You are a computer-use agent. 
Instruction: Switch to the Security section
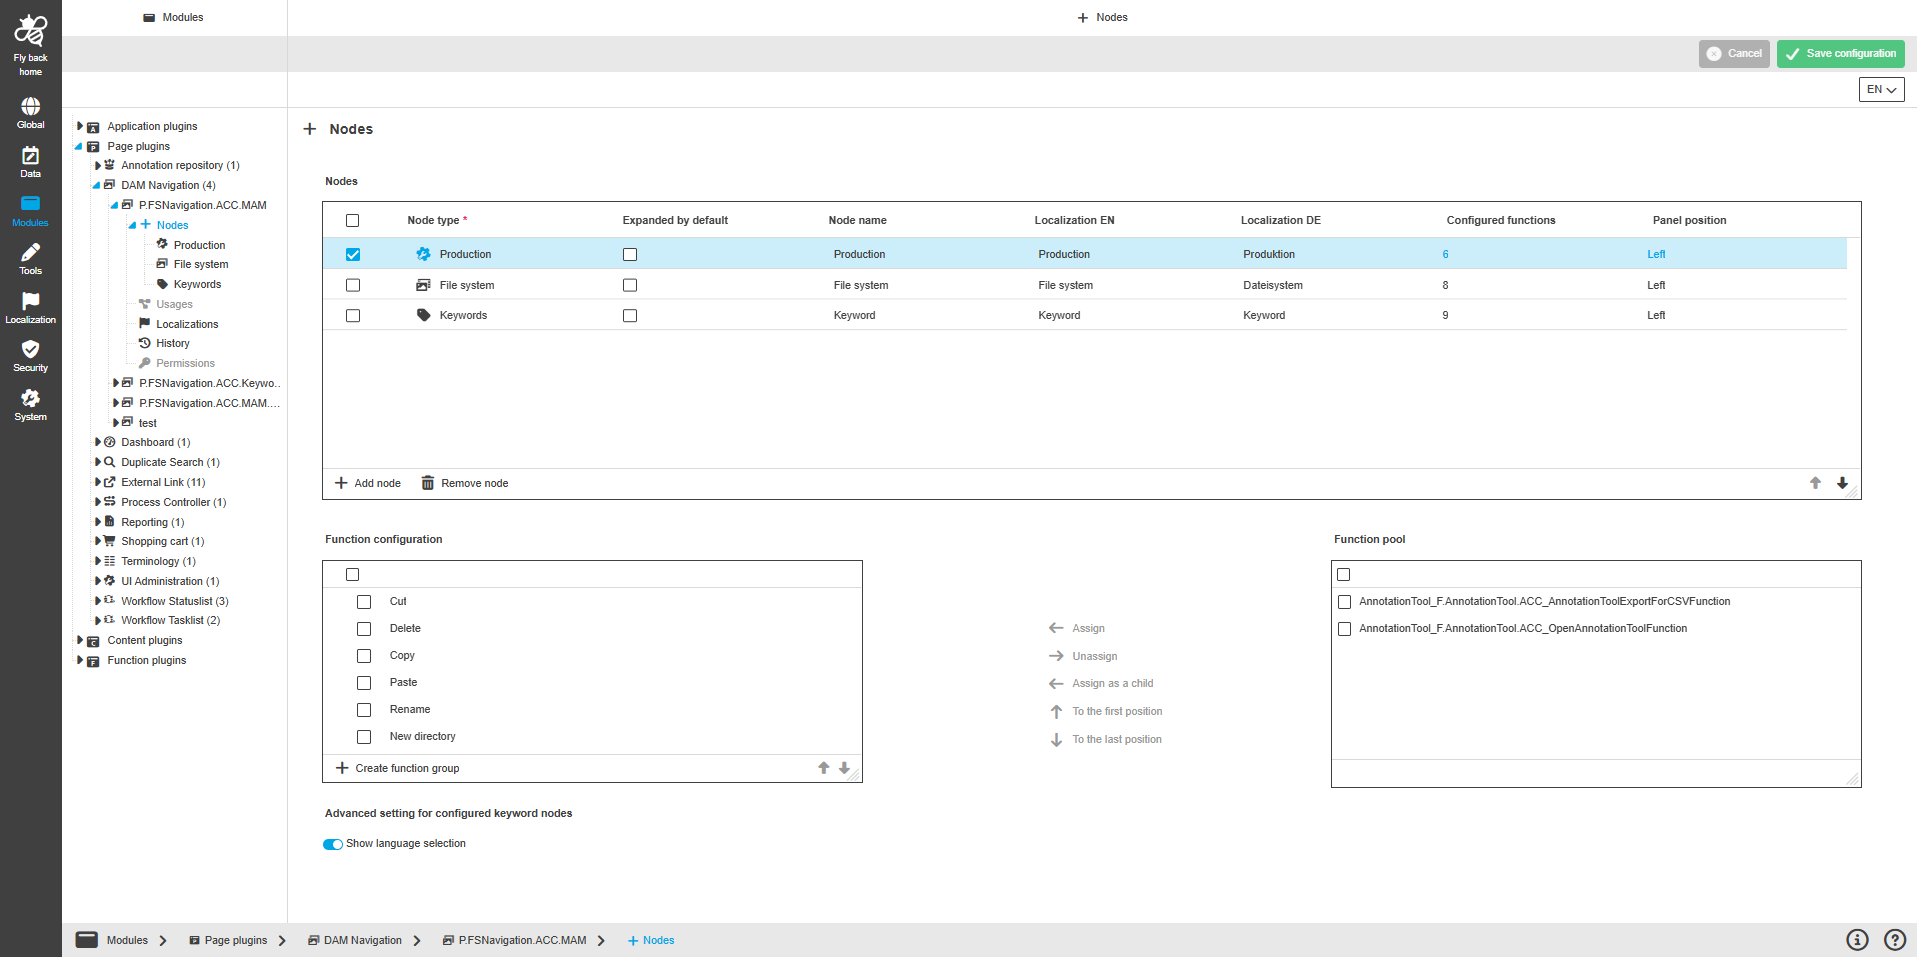[x=30, y=355]
